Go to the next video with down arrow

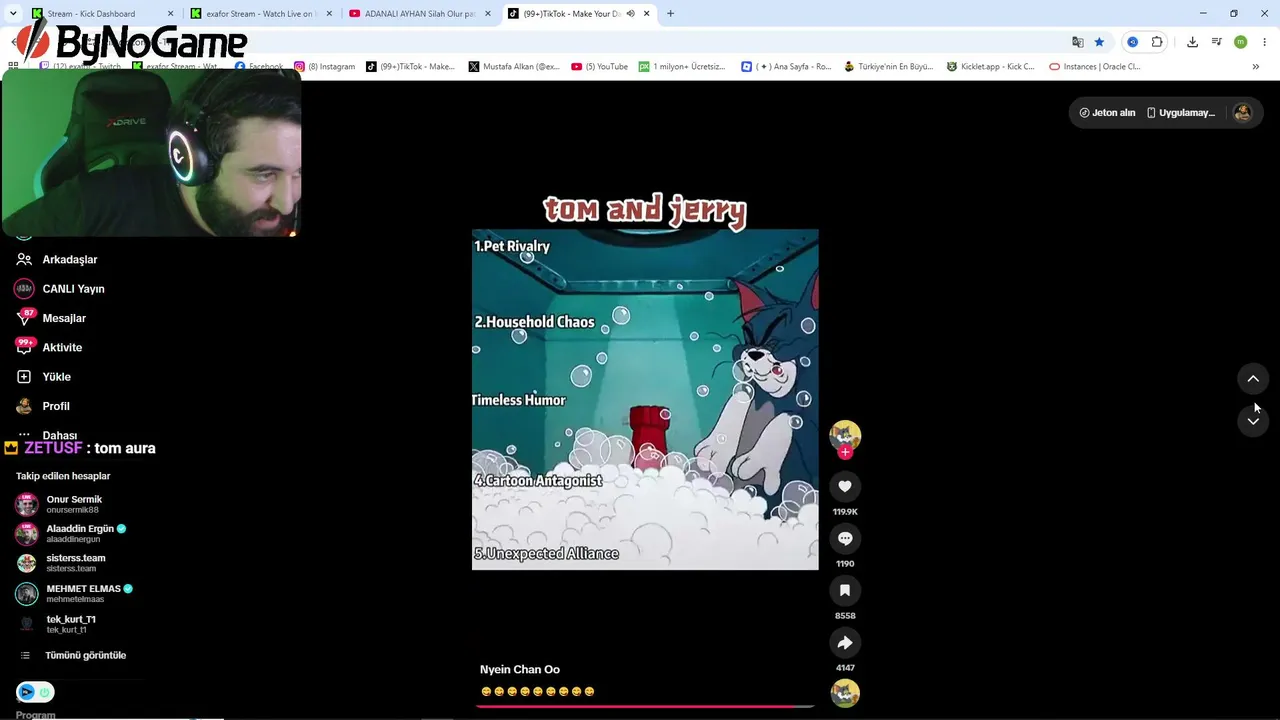(1253, 421)
